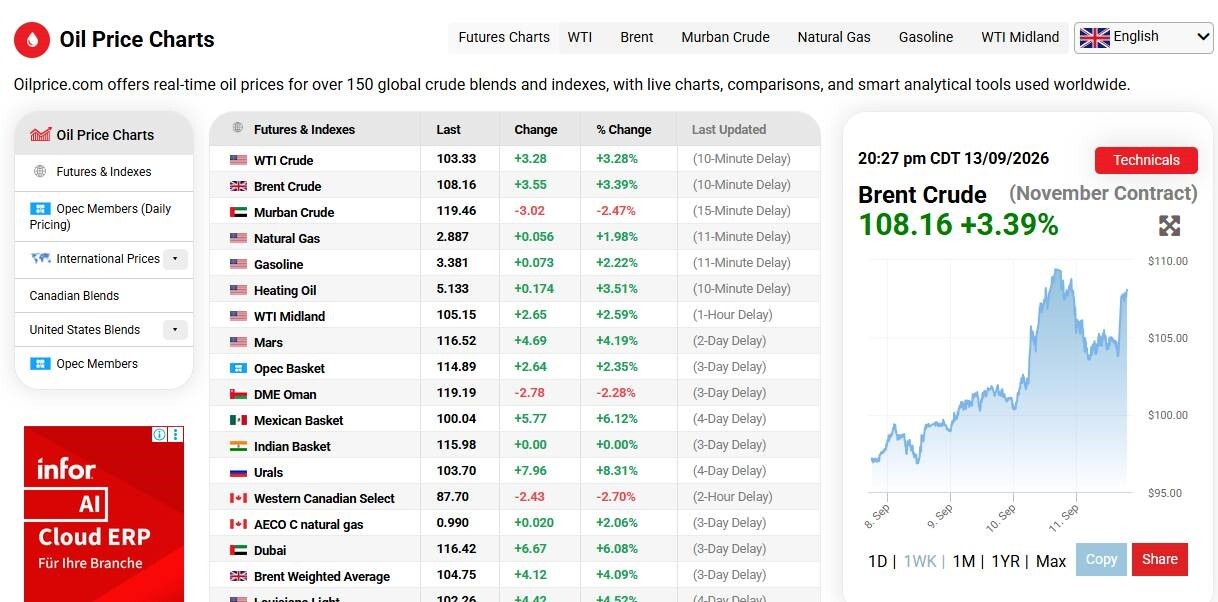Select the 1WK chart range
Screen dimensions: 1218x602
point(920,562)
